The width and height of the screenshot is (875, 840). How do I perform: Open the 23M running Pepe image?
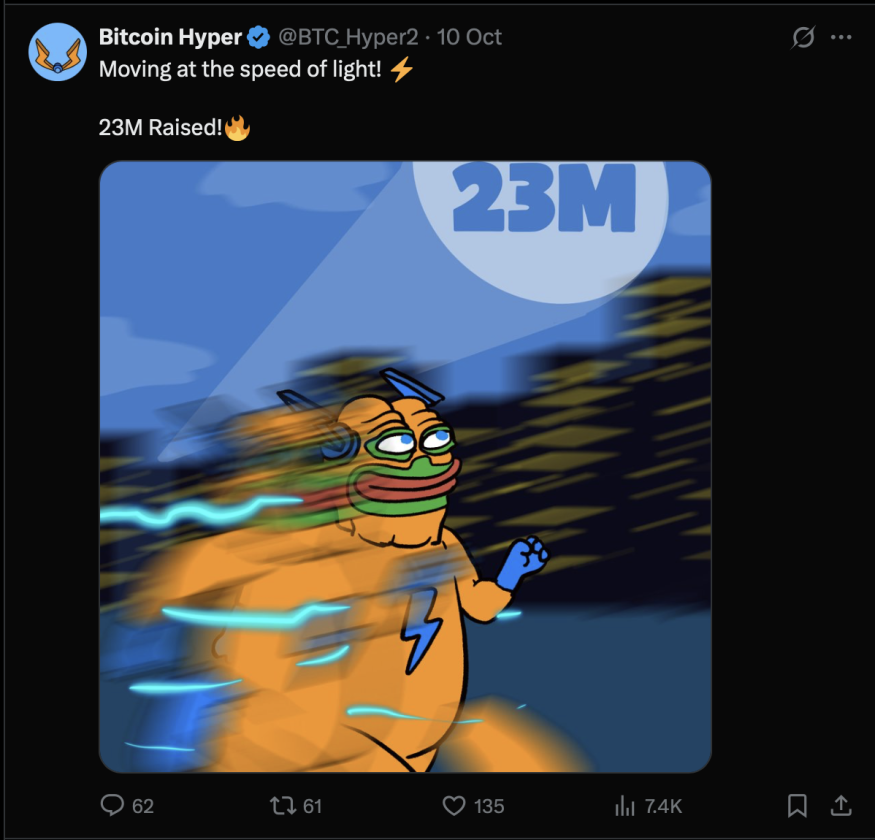(x=405, y=465)
